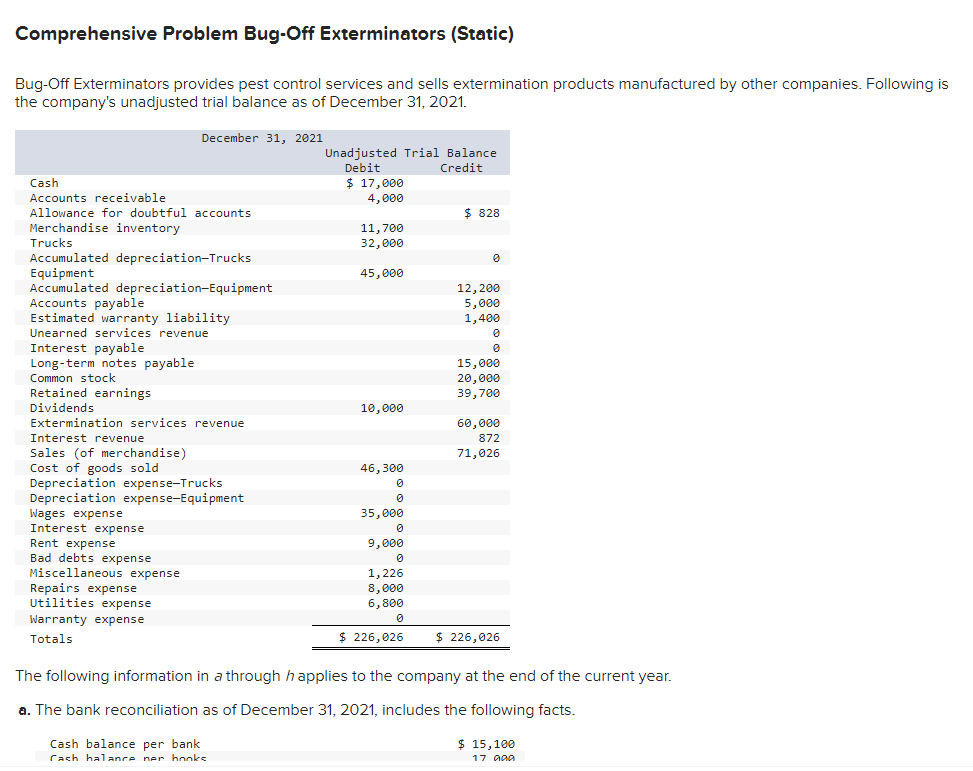The width and height of the screenshot is (973, 771).
Task: Click the Dividends value '10,000'
Action: tap(382, 408)
